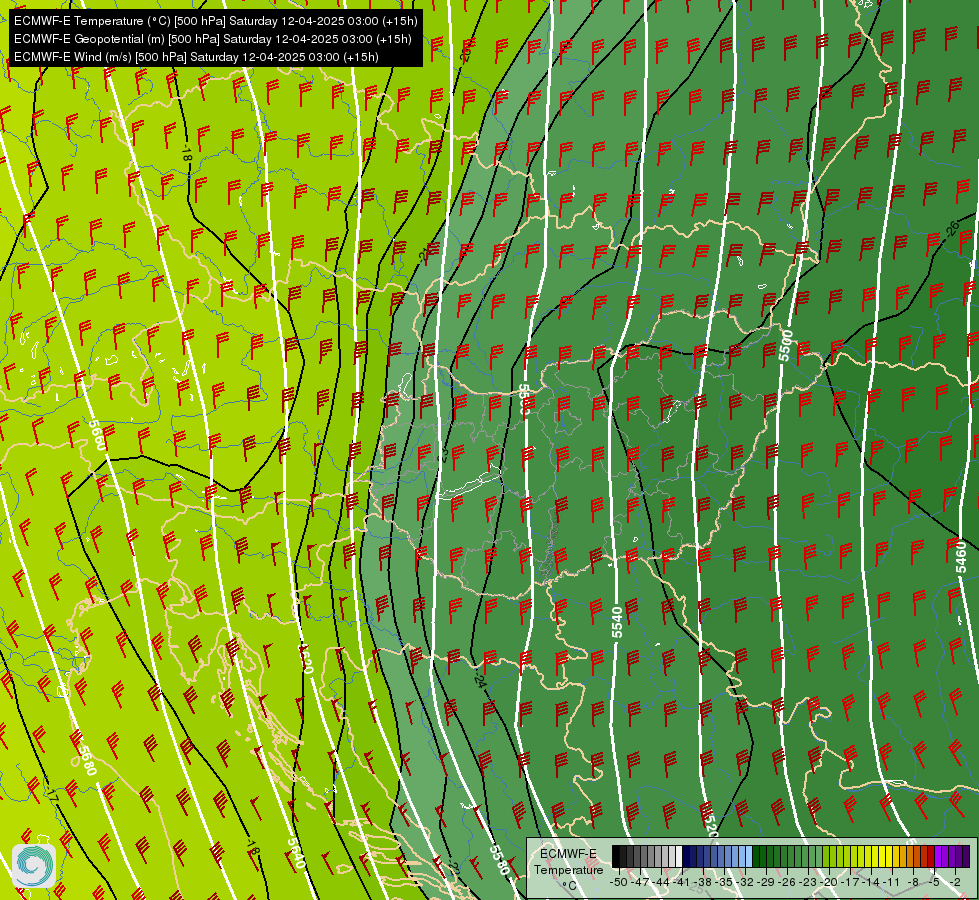Click the legend's ECMWF-E Temperature °C label

coord(568,869)
